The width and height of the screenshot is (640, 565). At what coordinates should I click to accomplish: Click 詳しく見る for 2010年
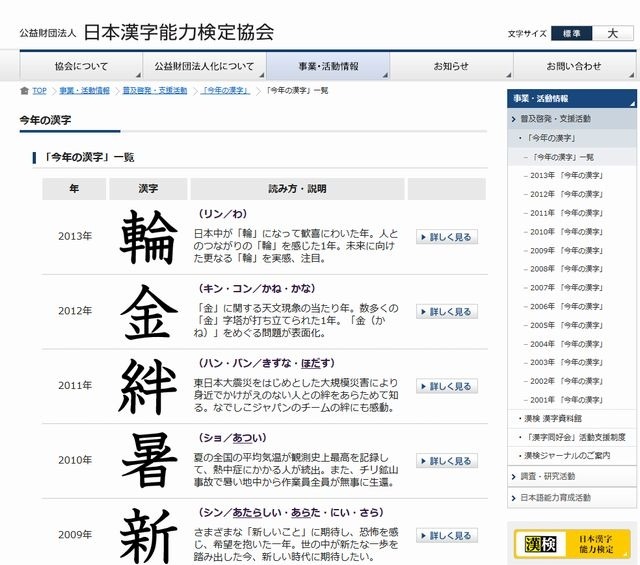pyautogui.click(x=447, y=461)
